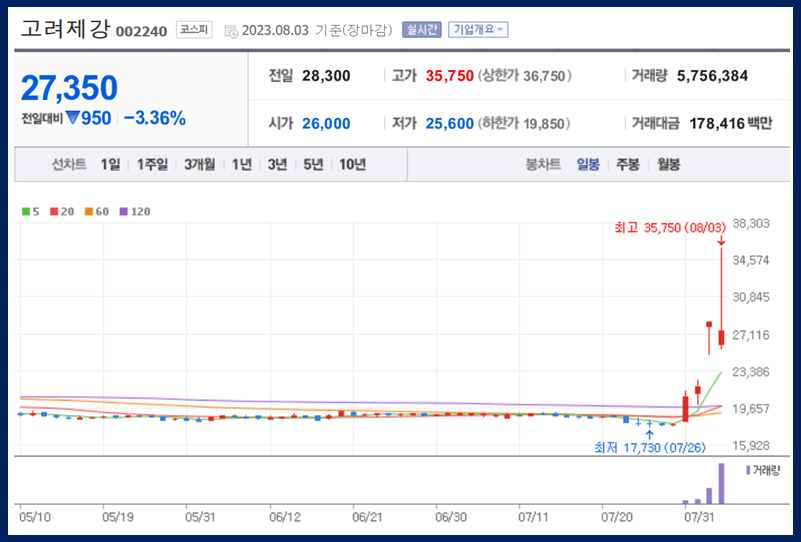Click the 고려제강 stock name
The width and height of the screenshot is (801, 542).
click(65, 29)
